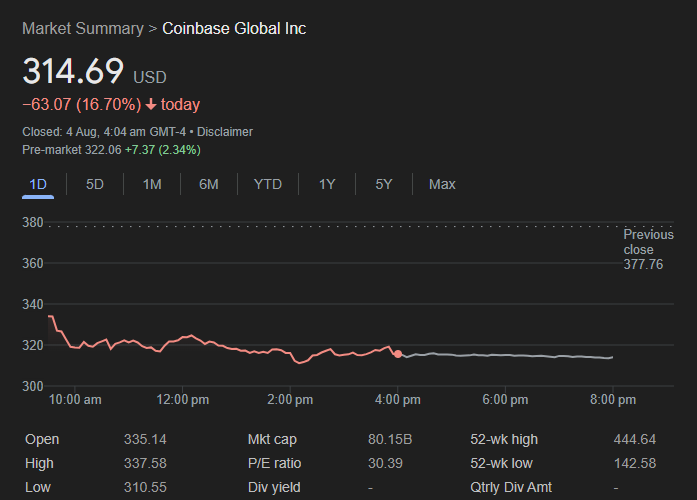Screen dimensions: 697x500
Task: Open the 6M chart view
Action: click(209, 184)
